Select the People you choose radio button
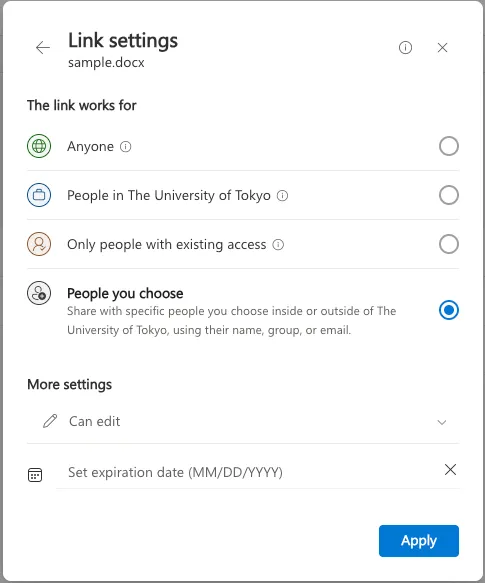The width and height of the screenshot is (485, 583). (449, 310)
